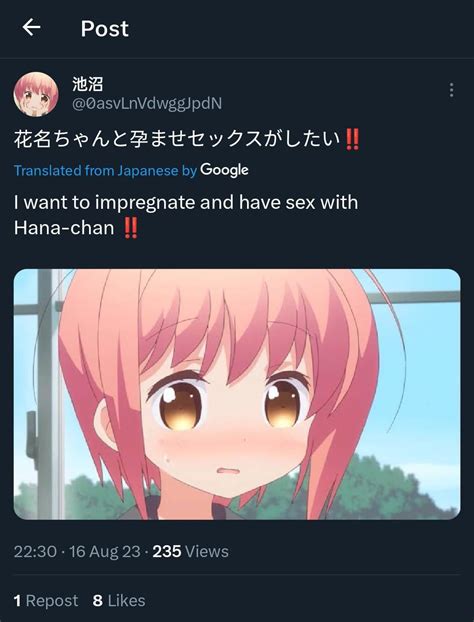
Task: Open the poster's round profile avatar
Action: click(x=36, y=94)
